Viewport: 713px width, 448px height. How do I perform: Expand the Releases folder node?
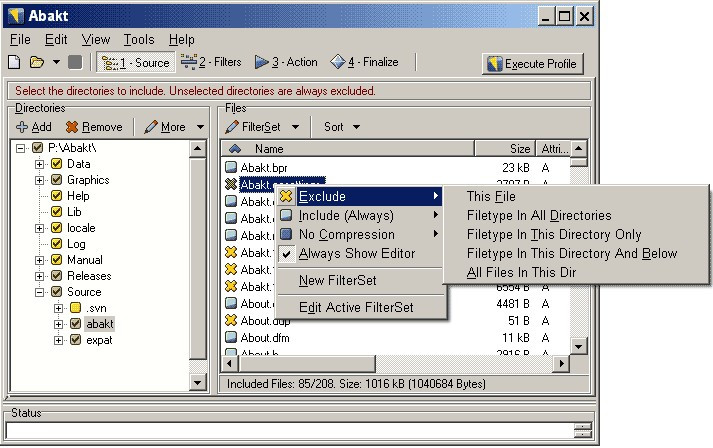point(40,276)
